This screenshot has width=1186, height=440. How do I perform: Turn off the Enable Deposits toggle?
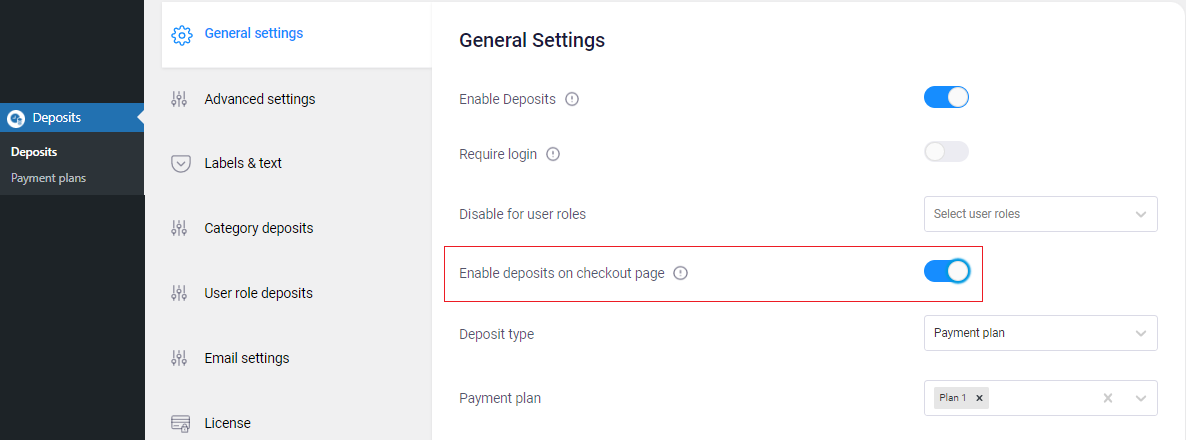(946, 98)
